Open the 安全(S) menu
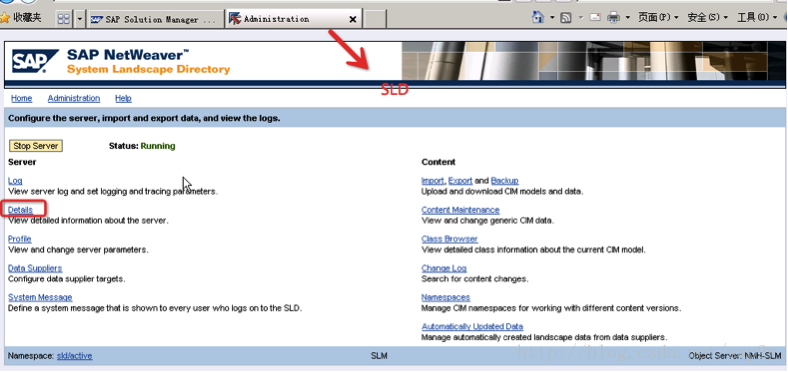Screen dimensions: 788x372 pyautogui.click(x=707, y=18)
